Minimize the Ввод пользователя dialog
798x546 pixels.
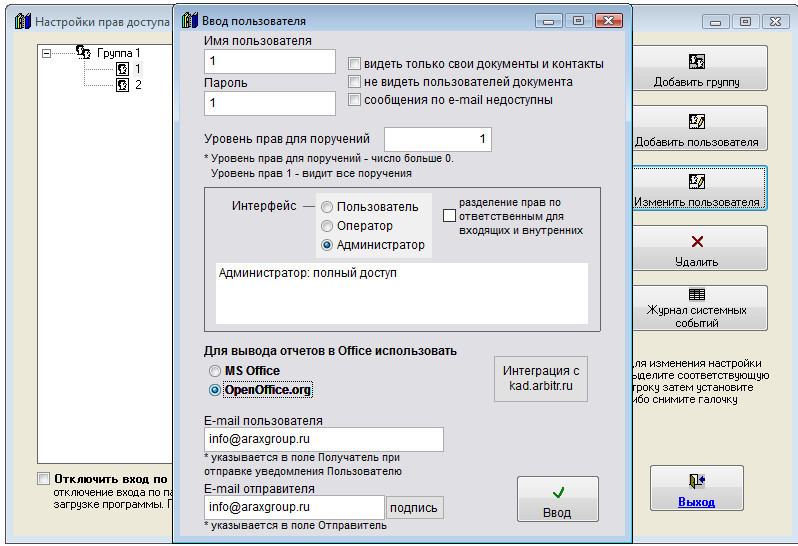pos(549,21)
